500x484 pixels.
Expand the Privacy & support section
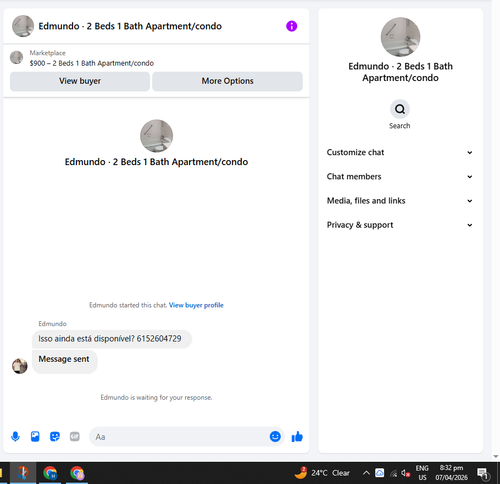[x=400, y=225]
